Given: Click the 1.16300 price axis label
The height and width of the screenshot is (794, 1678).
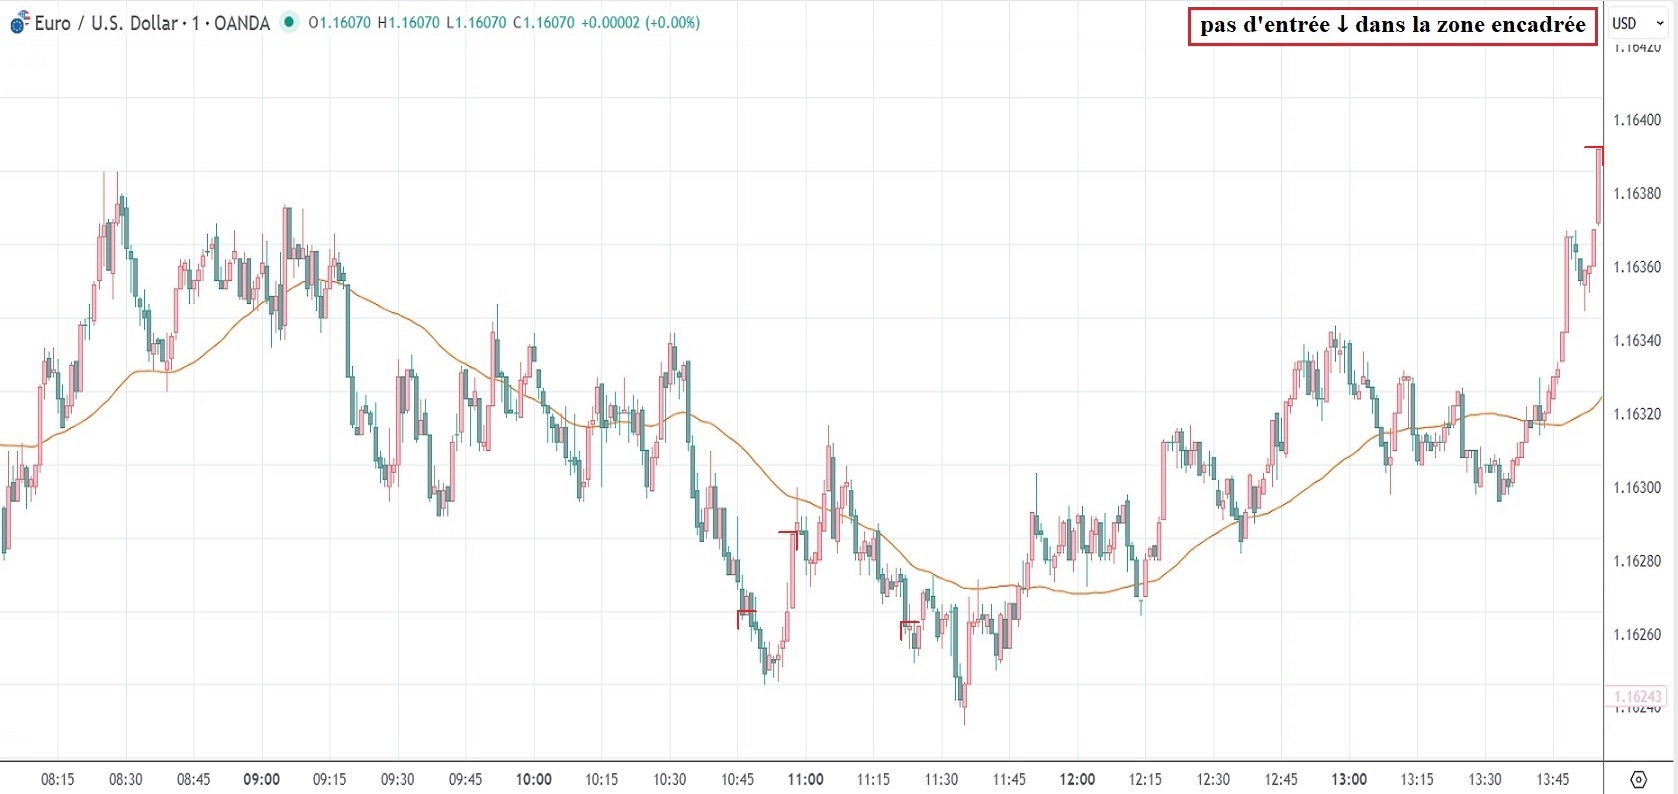Looking at the screenshot, I should [1637, 488].
